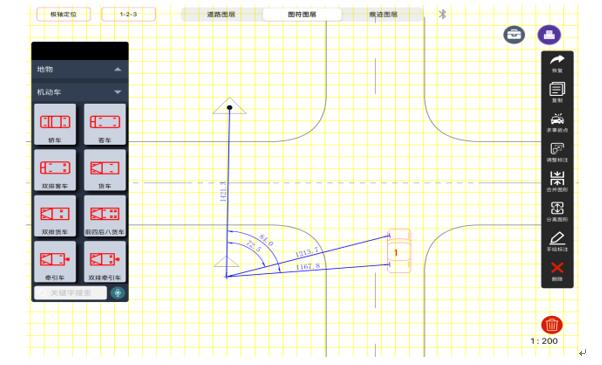Select the 客车 bus symbol tile
The width and height of the screenshot is (602, 365).
(x=105, y=124)
